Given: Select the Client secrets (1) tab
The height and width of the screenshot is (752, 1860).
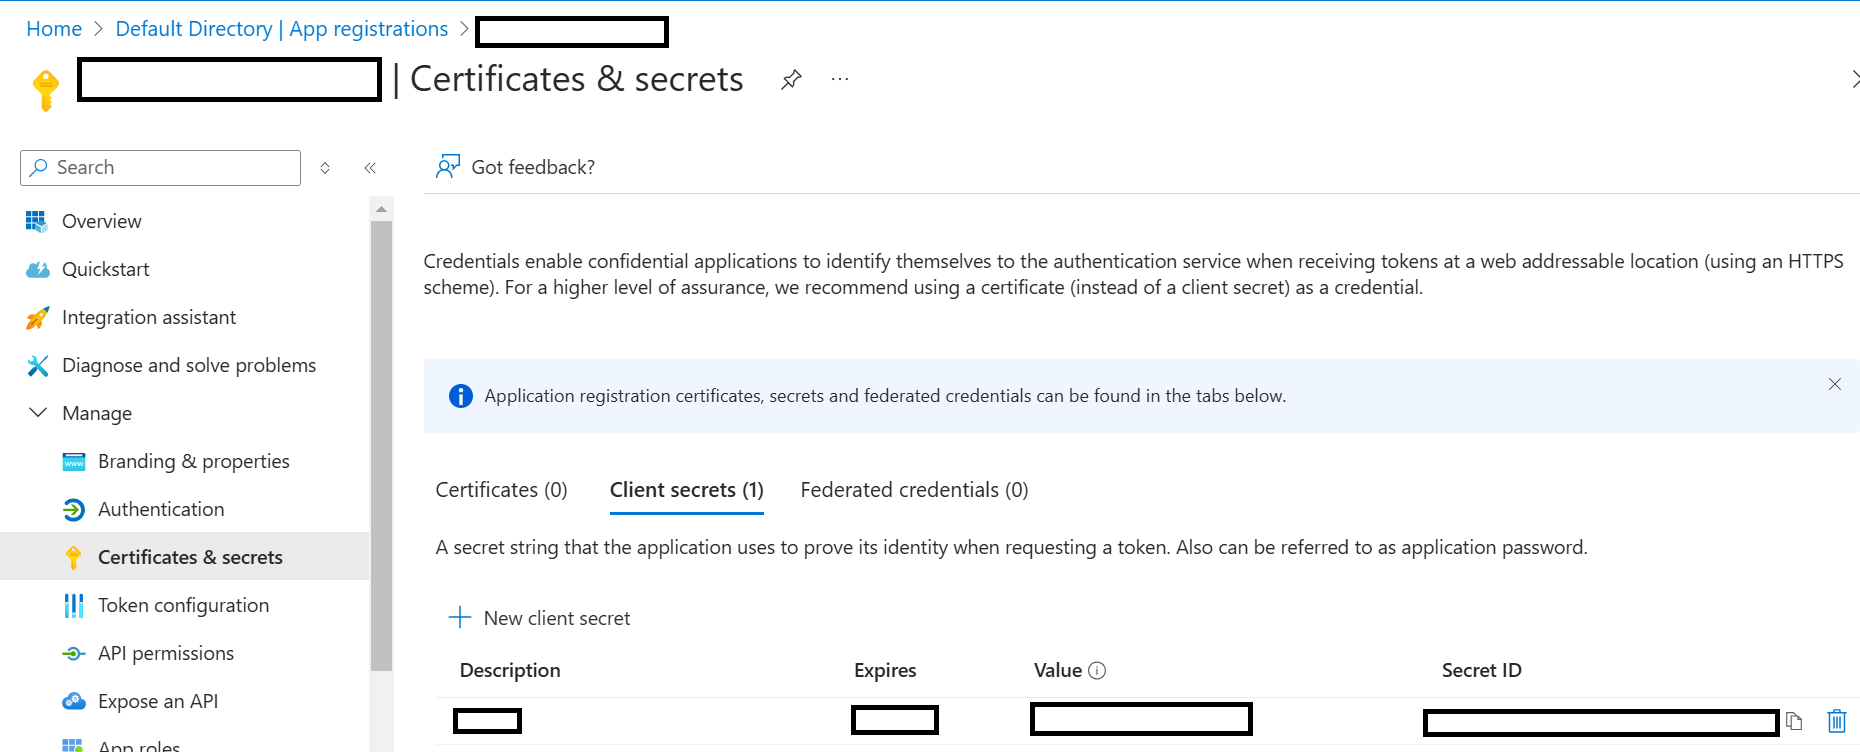Looking at the screenshot, I should tap(687, 490).
